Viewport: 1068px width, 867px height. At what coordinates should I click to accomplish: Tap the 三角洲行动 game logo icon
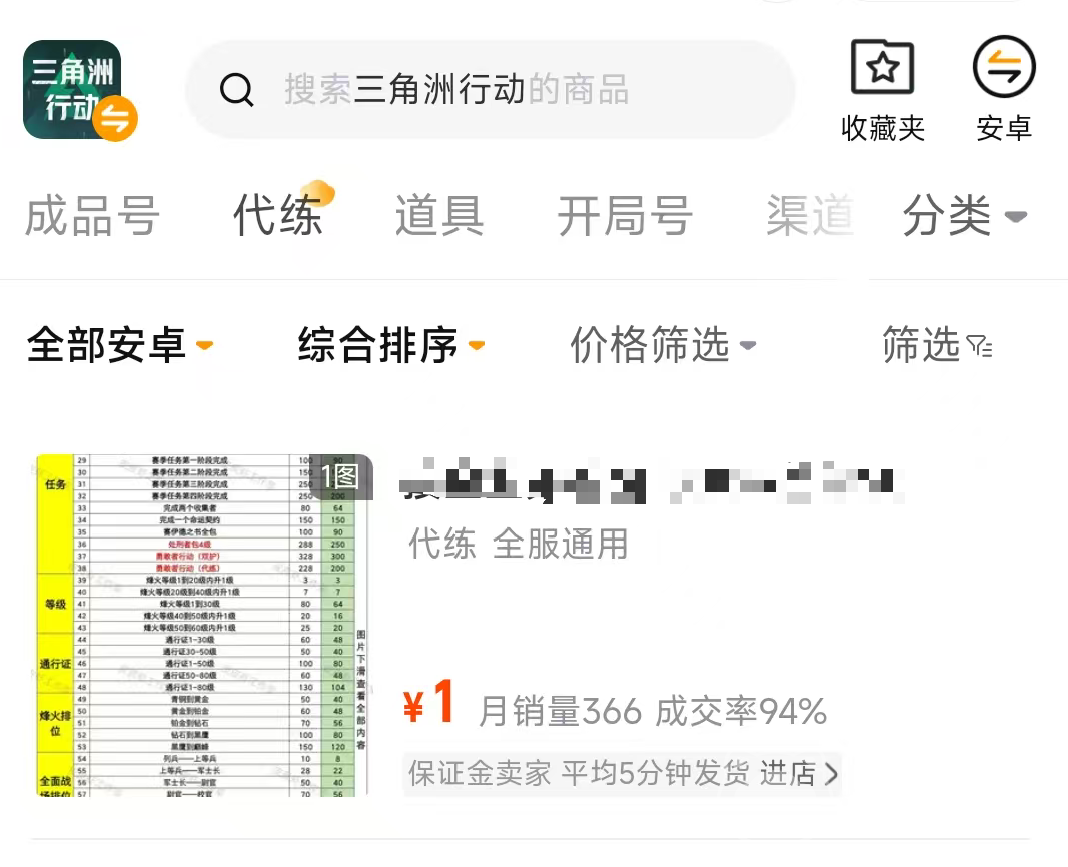coord(72,89)
